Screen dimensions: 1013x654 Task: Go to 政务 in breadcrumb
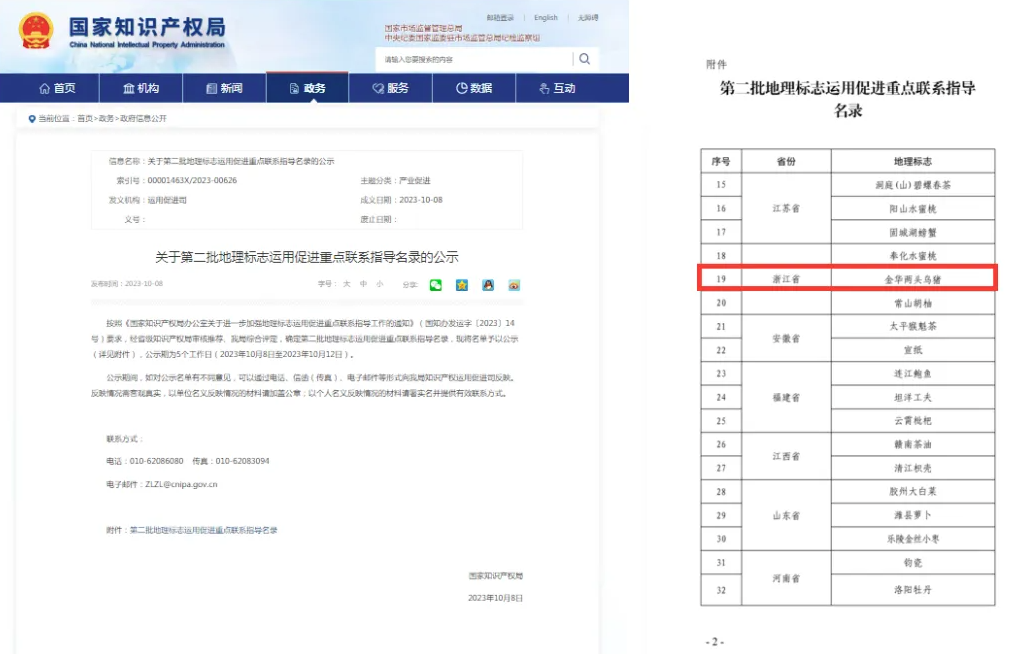106,119
